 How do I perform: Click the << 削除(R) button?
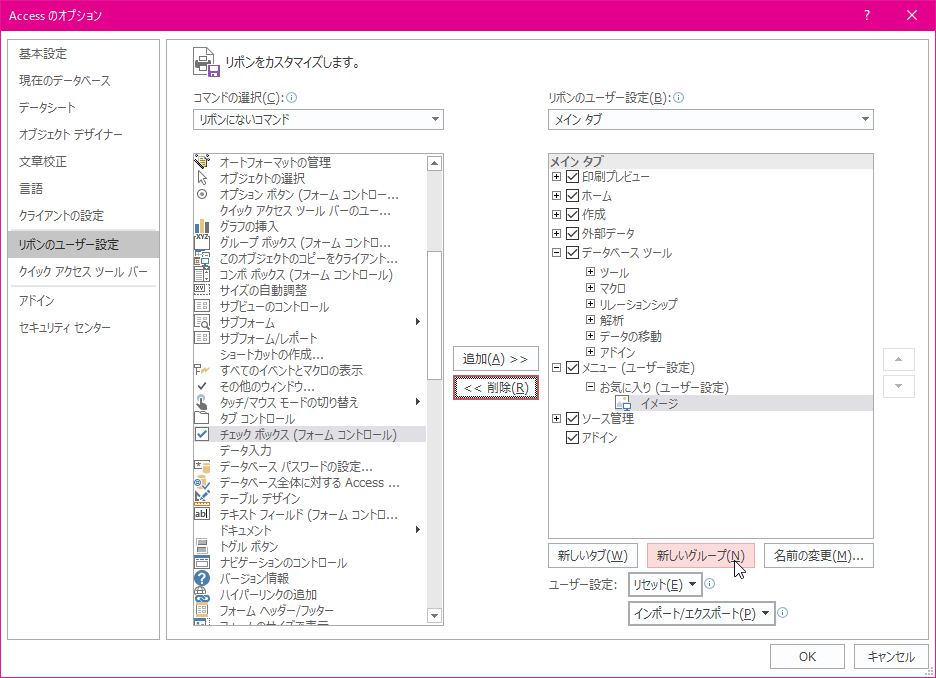(495, 388)
